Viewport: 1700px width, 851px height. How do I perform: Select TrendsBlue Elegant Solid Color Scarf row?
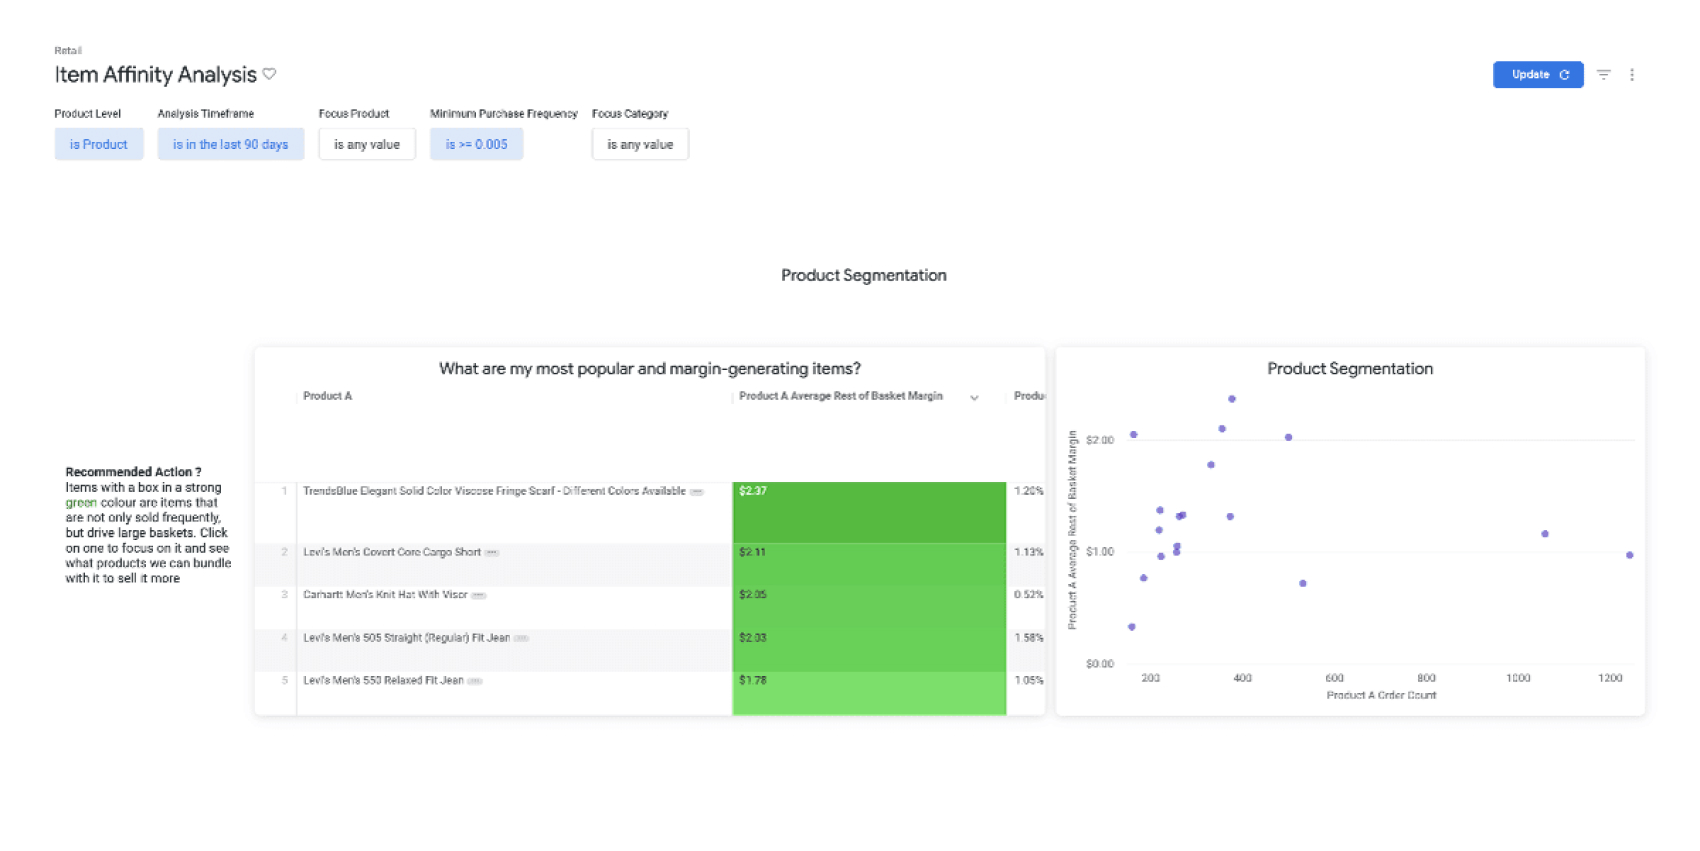(x=494, y=491)
